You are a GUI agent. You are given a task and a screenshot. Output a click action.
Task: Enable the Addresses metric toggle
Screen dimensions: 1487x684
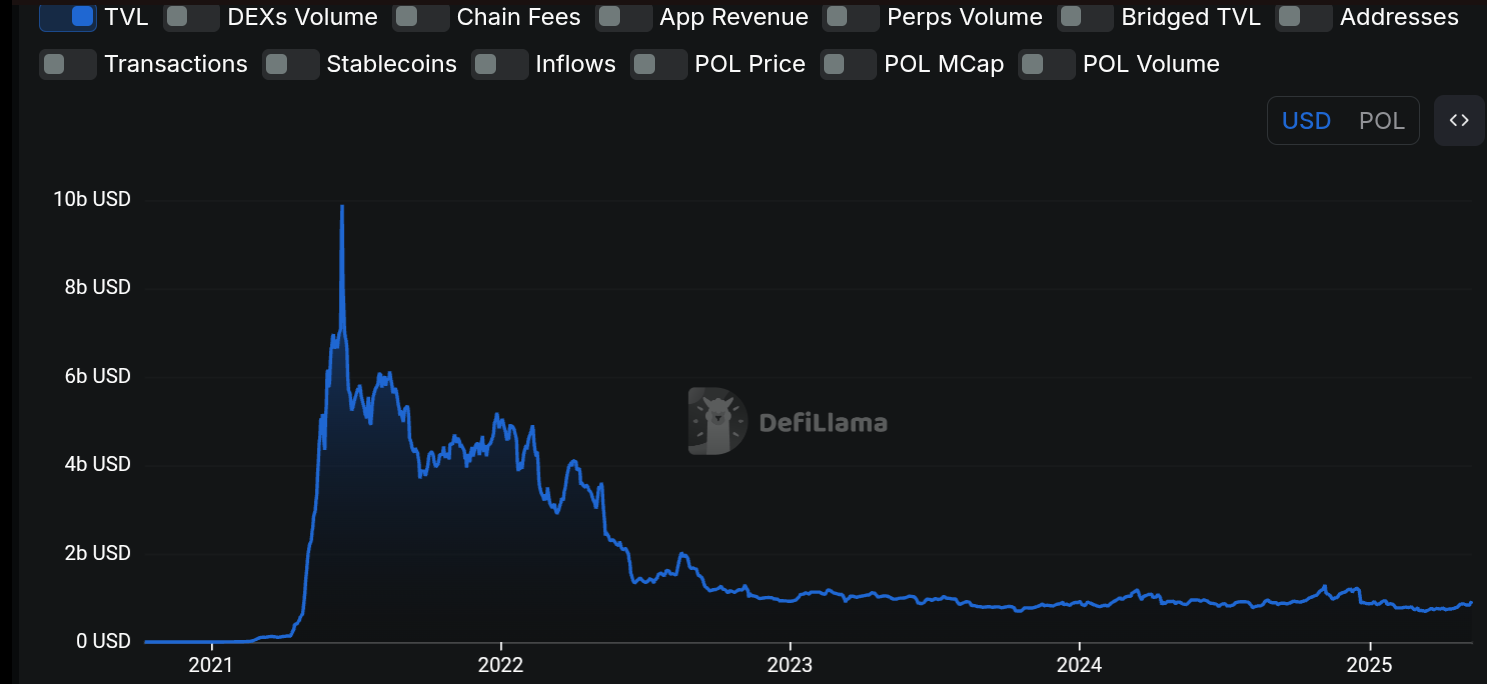point(1304,17)
